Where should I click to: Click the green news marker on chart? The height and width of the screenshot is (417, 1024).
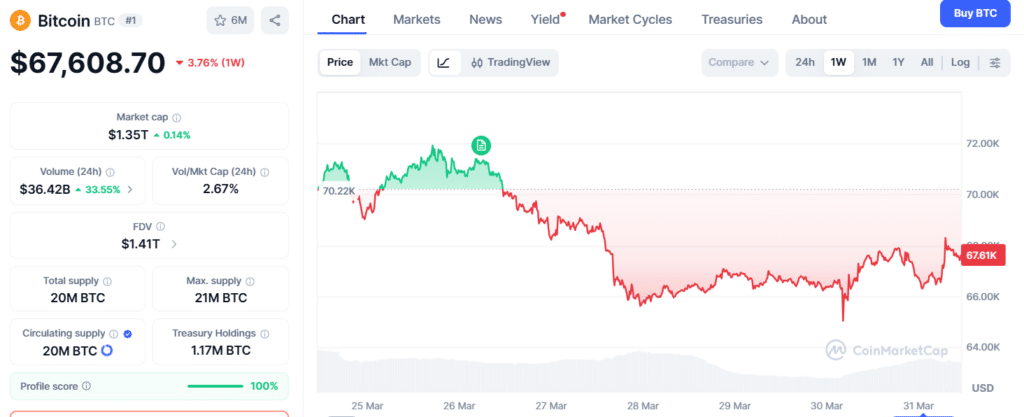[481, 146]
